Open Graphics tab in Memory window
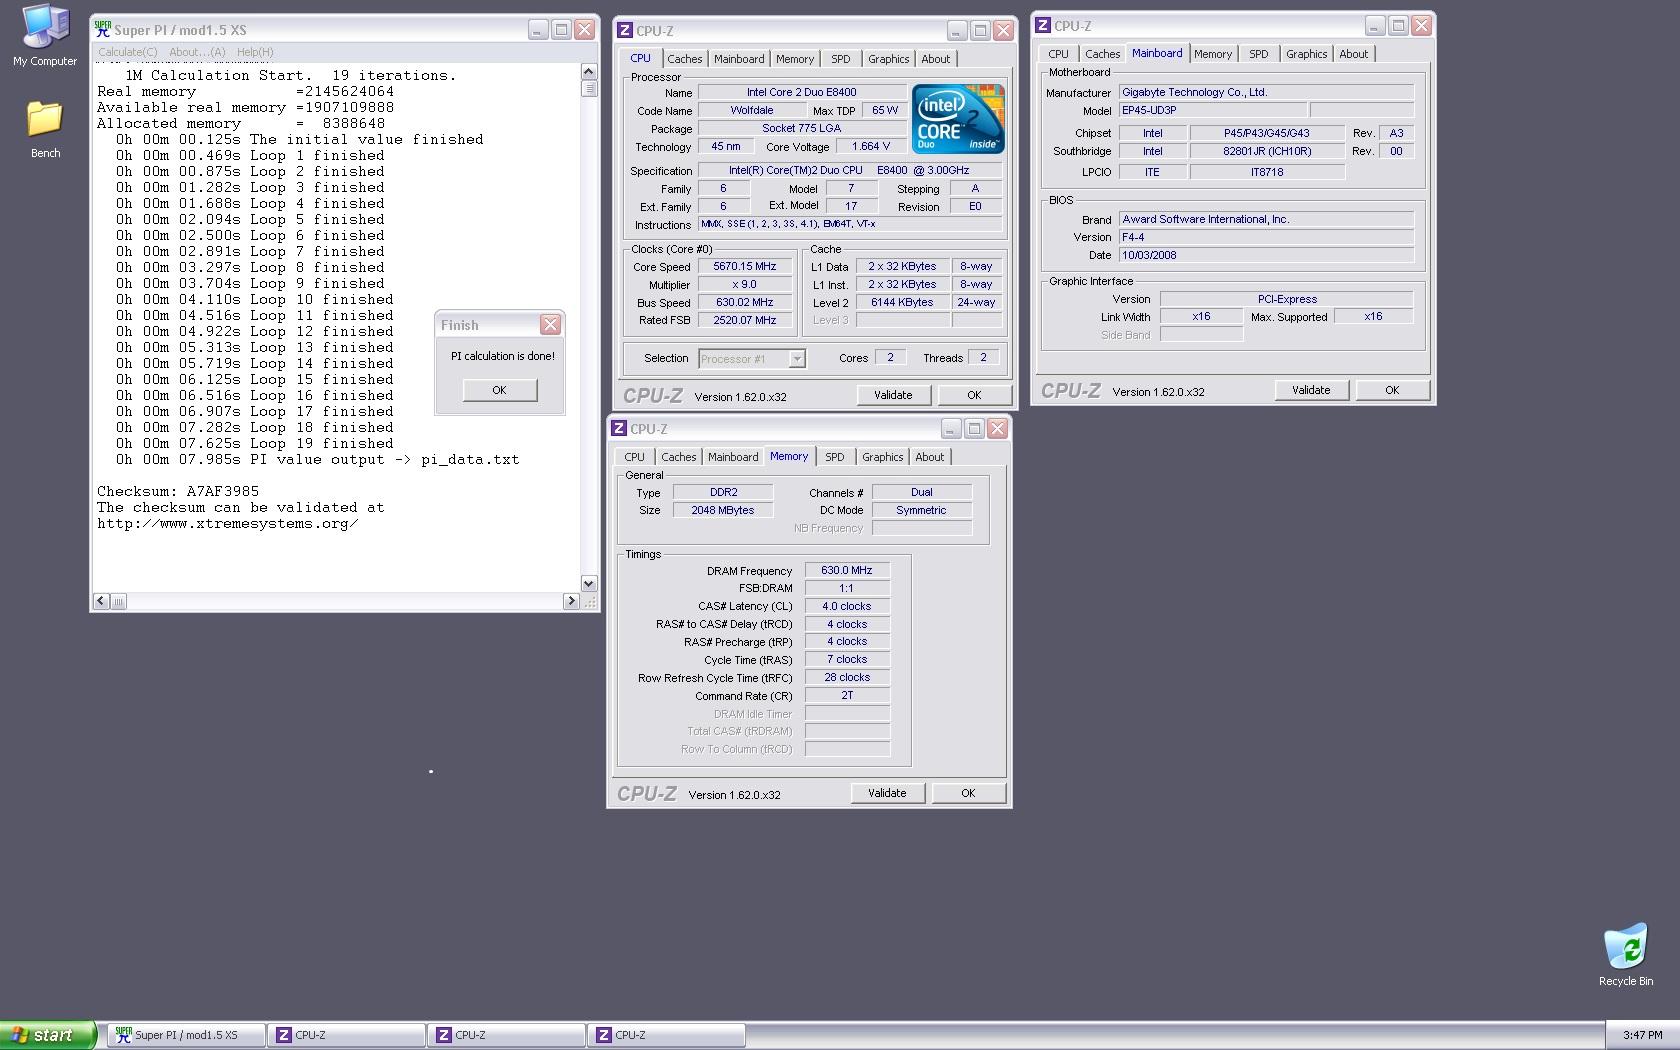 883,457
